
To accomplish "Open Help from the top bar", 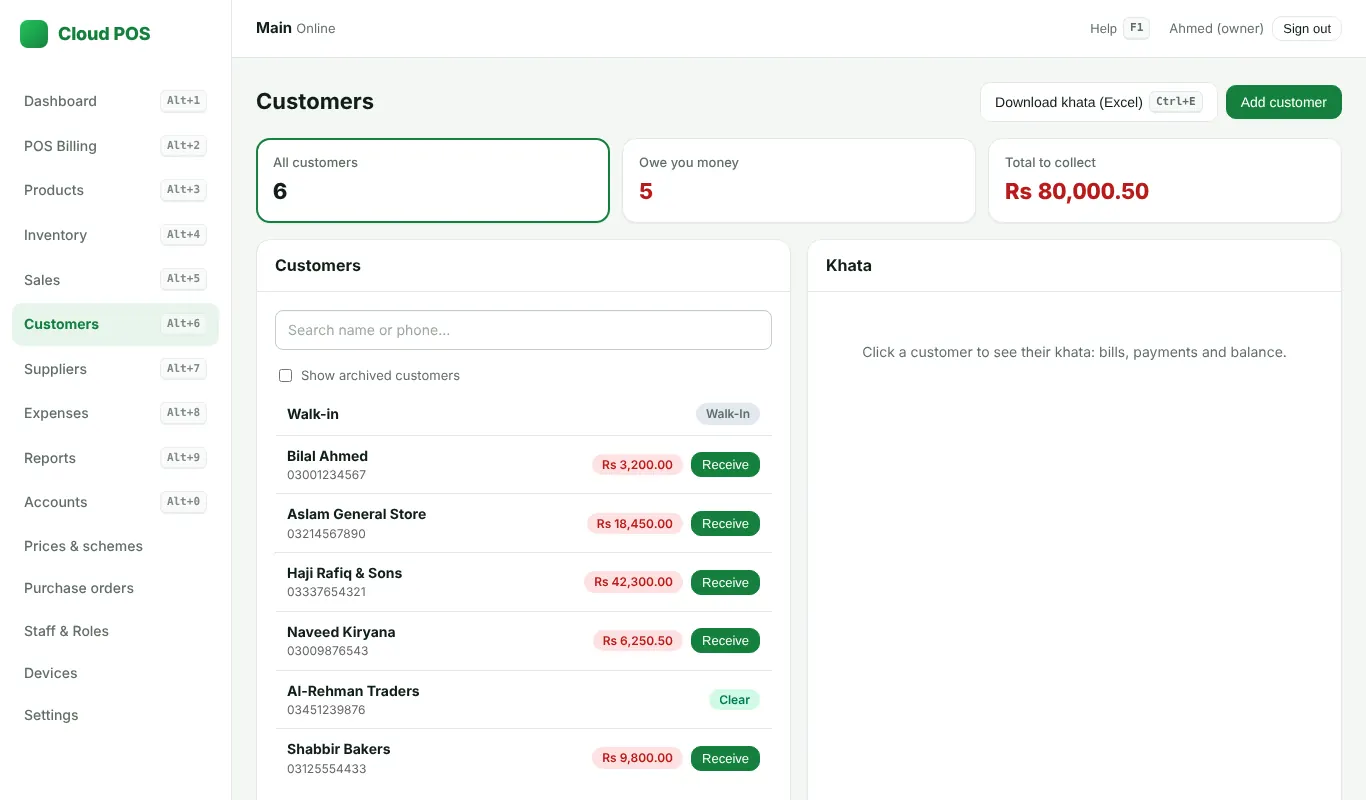I will click(x=1119, y=29).
